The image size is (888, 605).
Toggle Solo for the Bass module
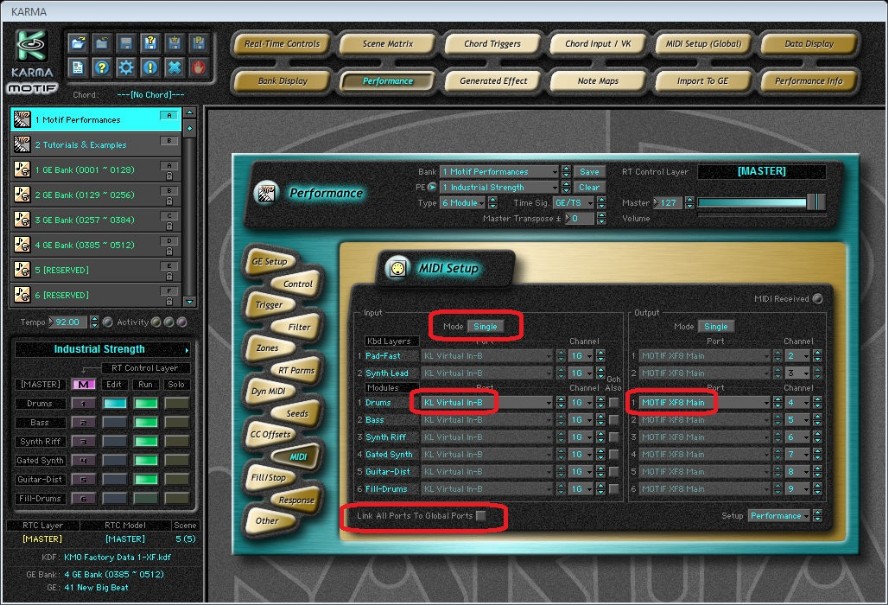coord(177,422)
